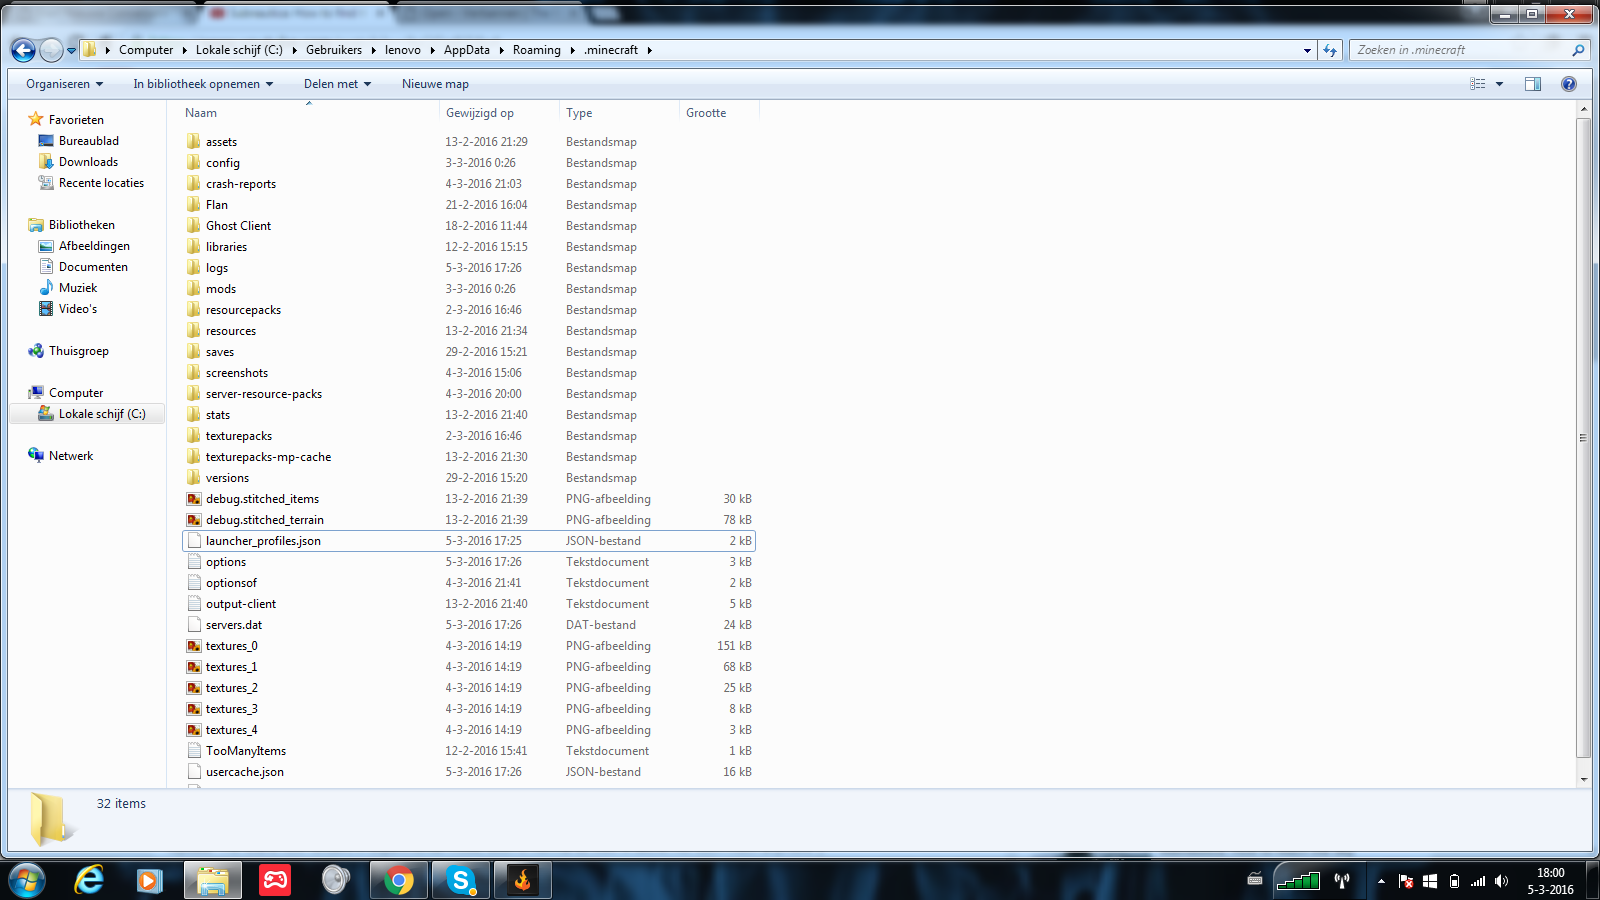Select the Ghost Client folder icon

coord(194,225)
